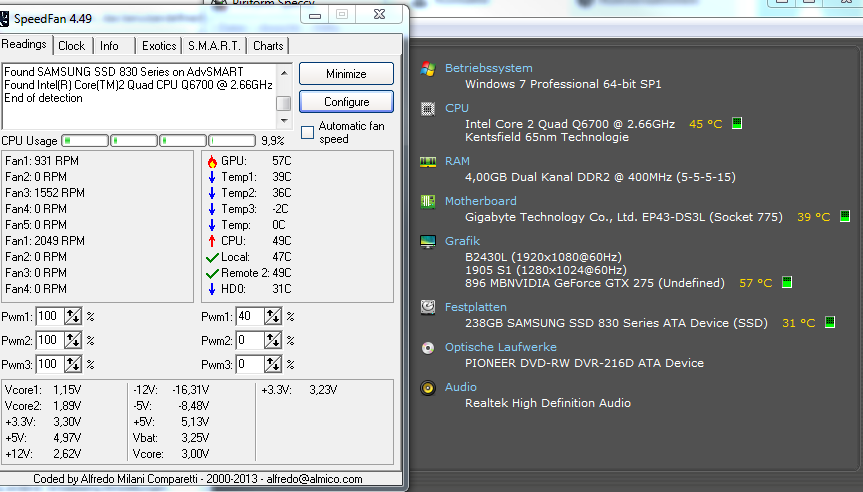Switch to the Exotics tab

pyautogui.click(x=159, y=46)
